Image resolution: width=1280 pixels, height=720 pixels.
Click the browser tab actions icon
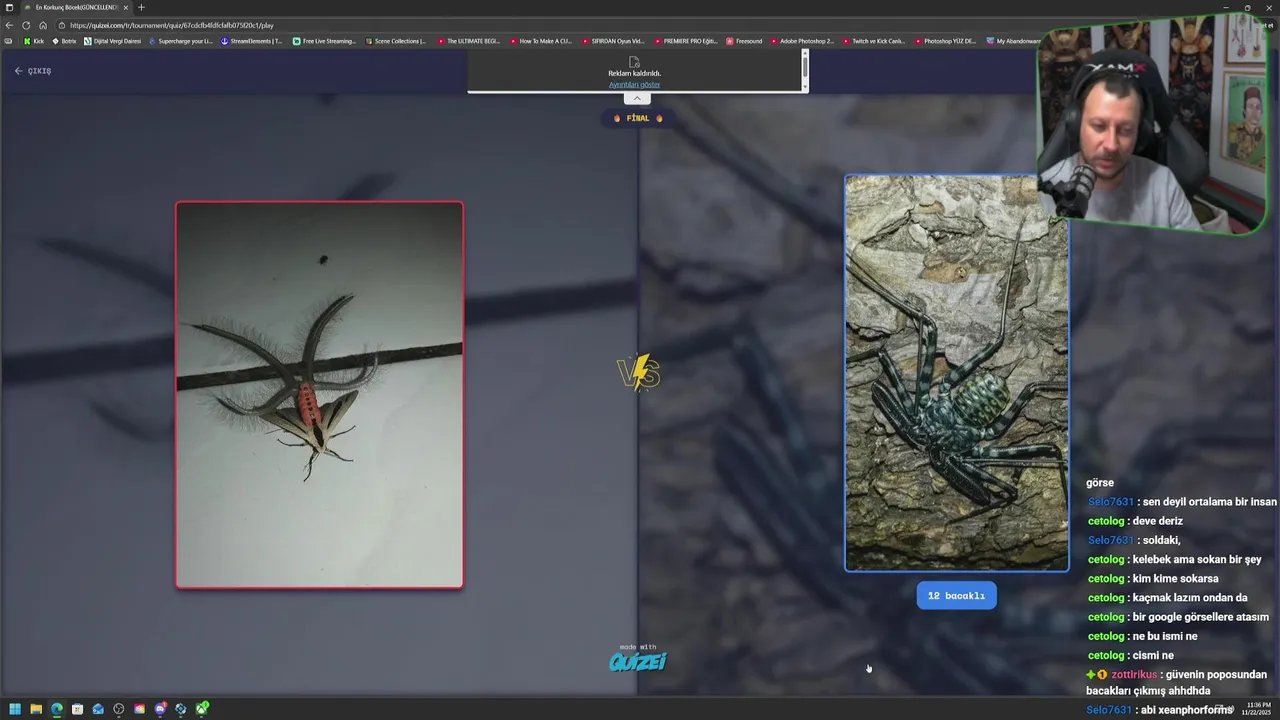click(8, 7)
